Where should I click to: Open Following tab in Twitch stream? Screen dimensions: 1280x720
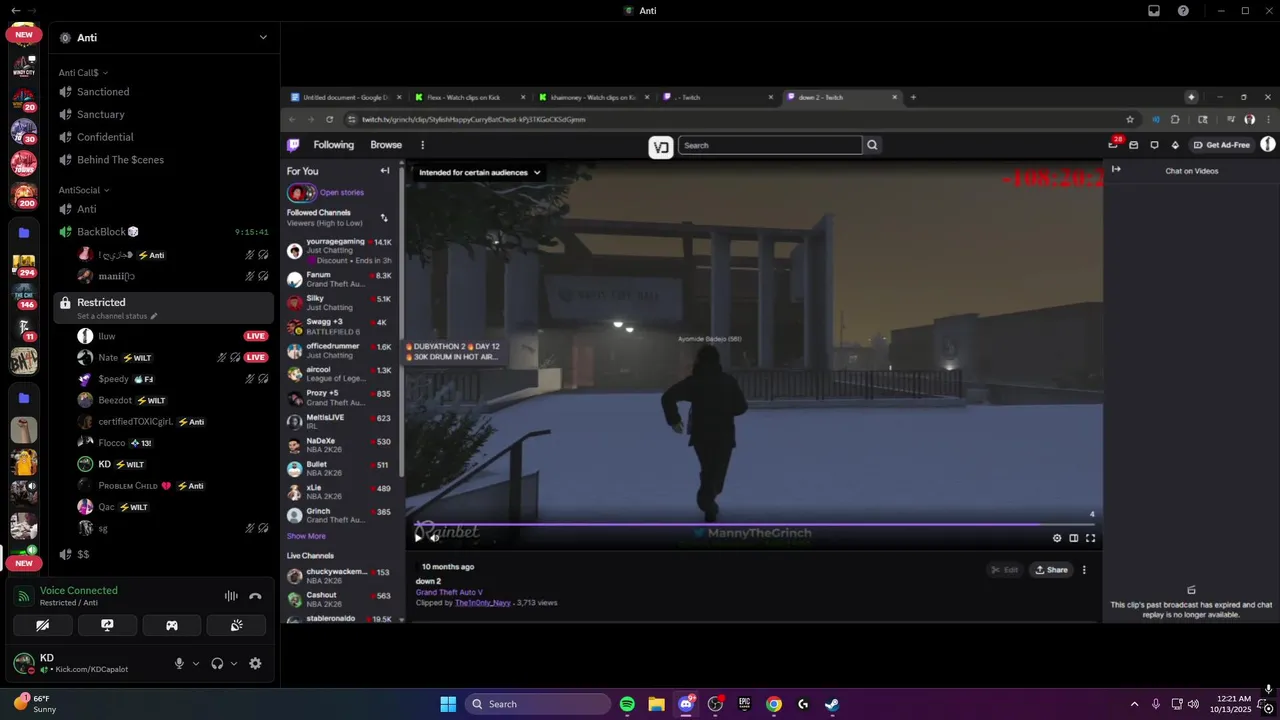[x=334, y=145]
